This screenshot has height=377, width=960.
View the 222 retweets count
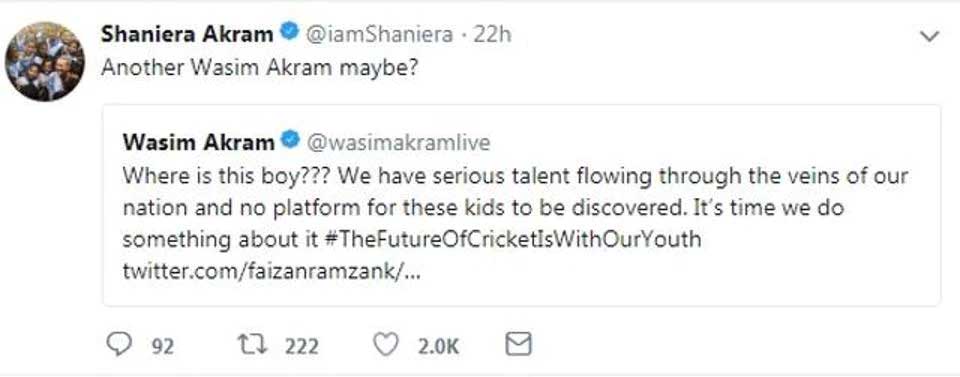301,347
